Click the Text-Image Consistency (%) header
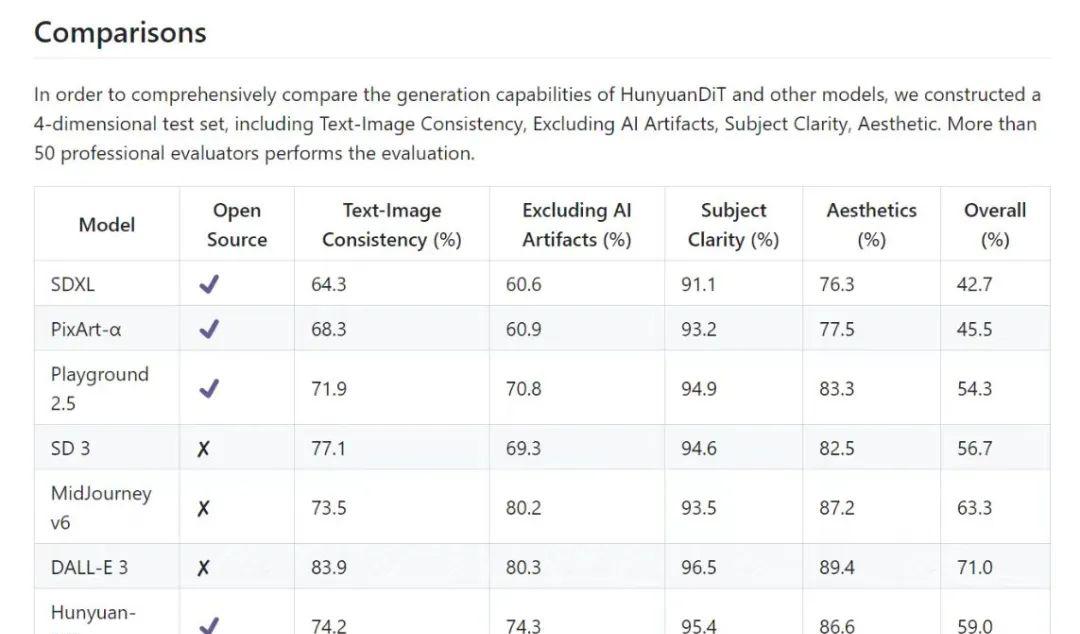Viewport: 1080px width, 634px height. (x=392, y=225)
